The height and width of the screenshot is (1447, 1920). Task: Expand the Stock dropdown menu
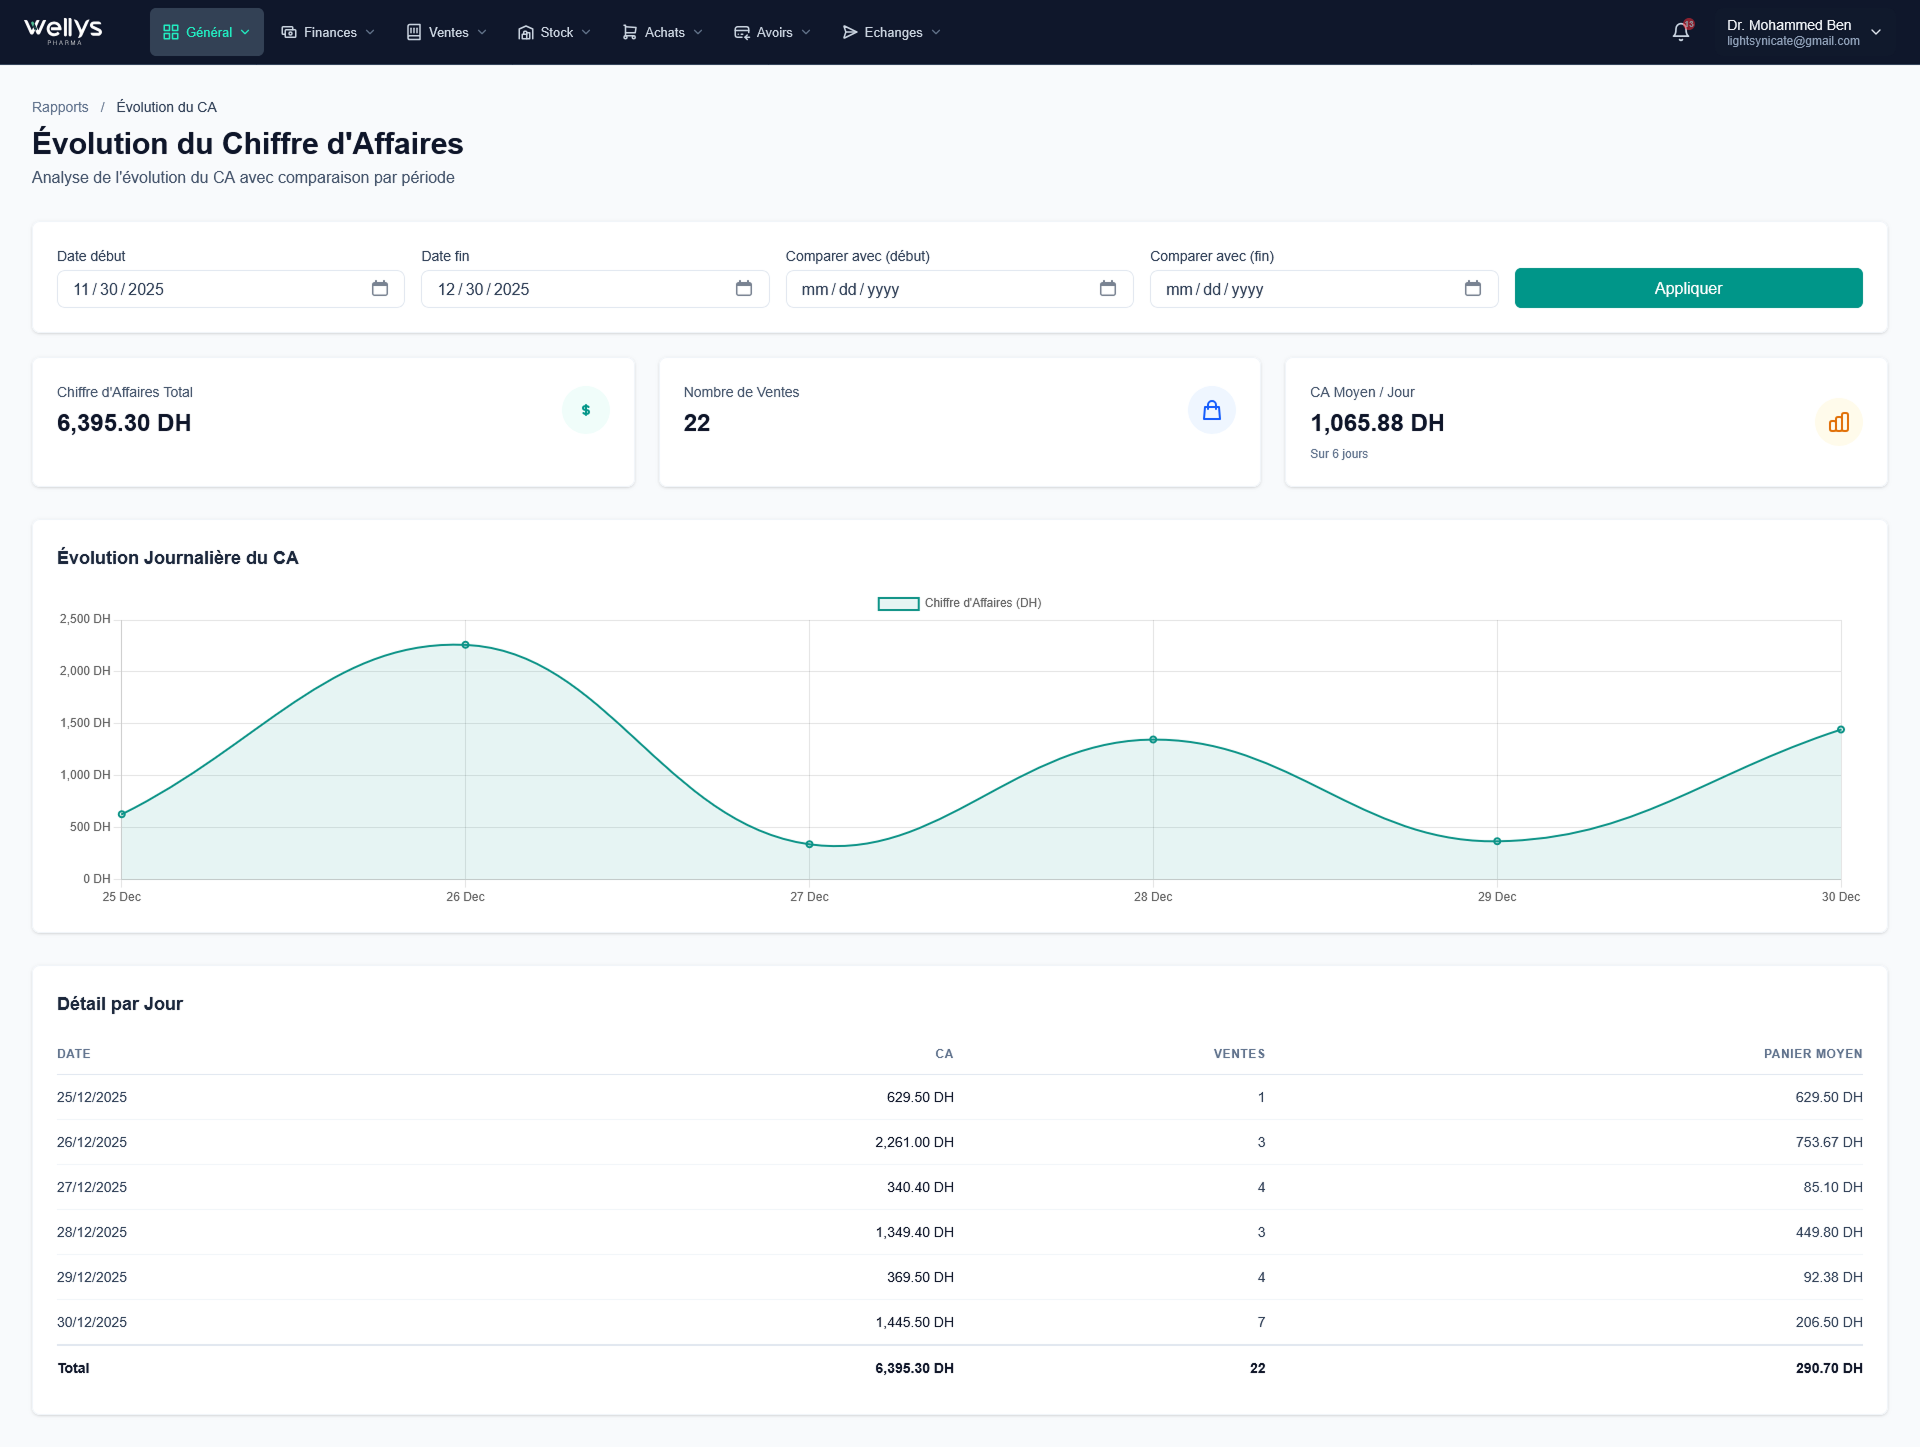click(555, 32)
